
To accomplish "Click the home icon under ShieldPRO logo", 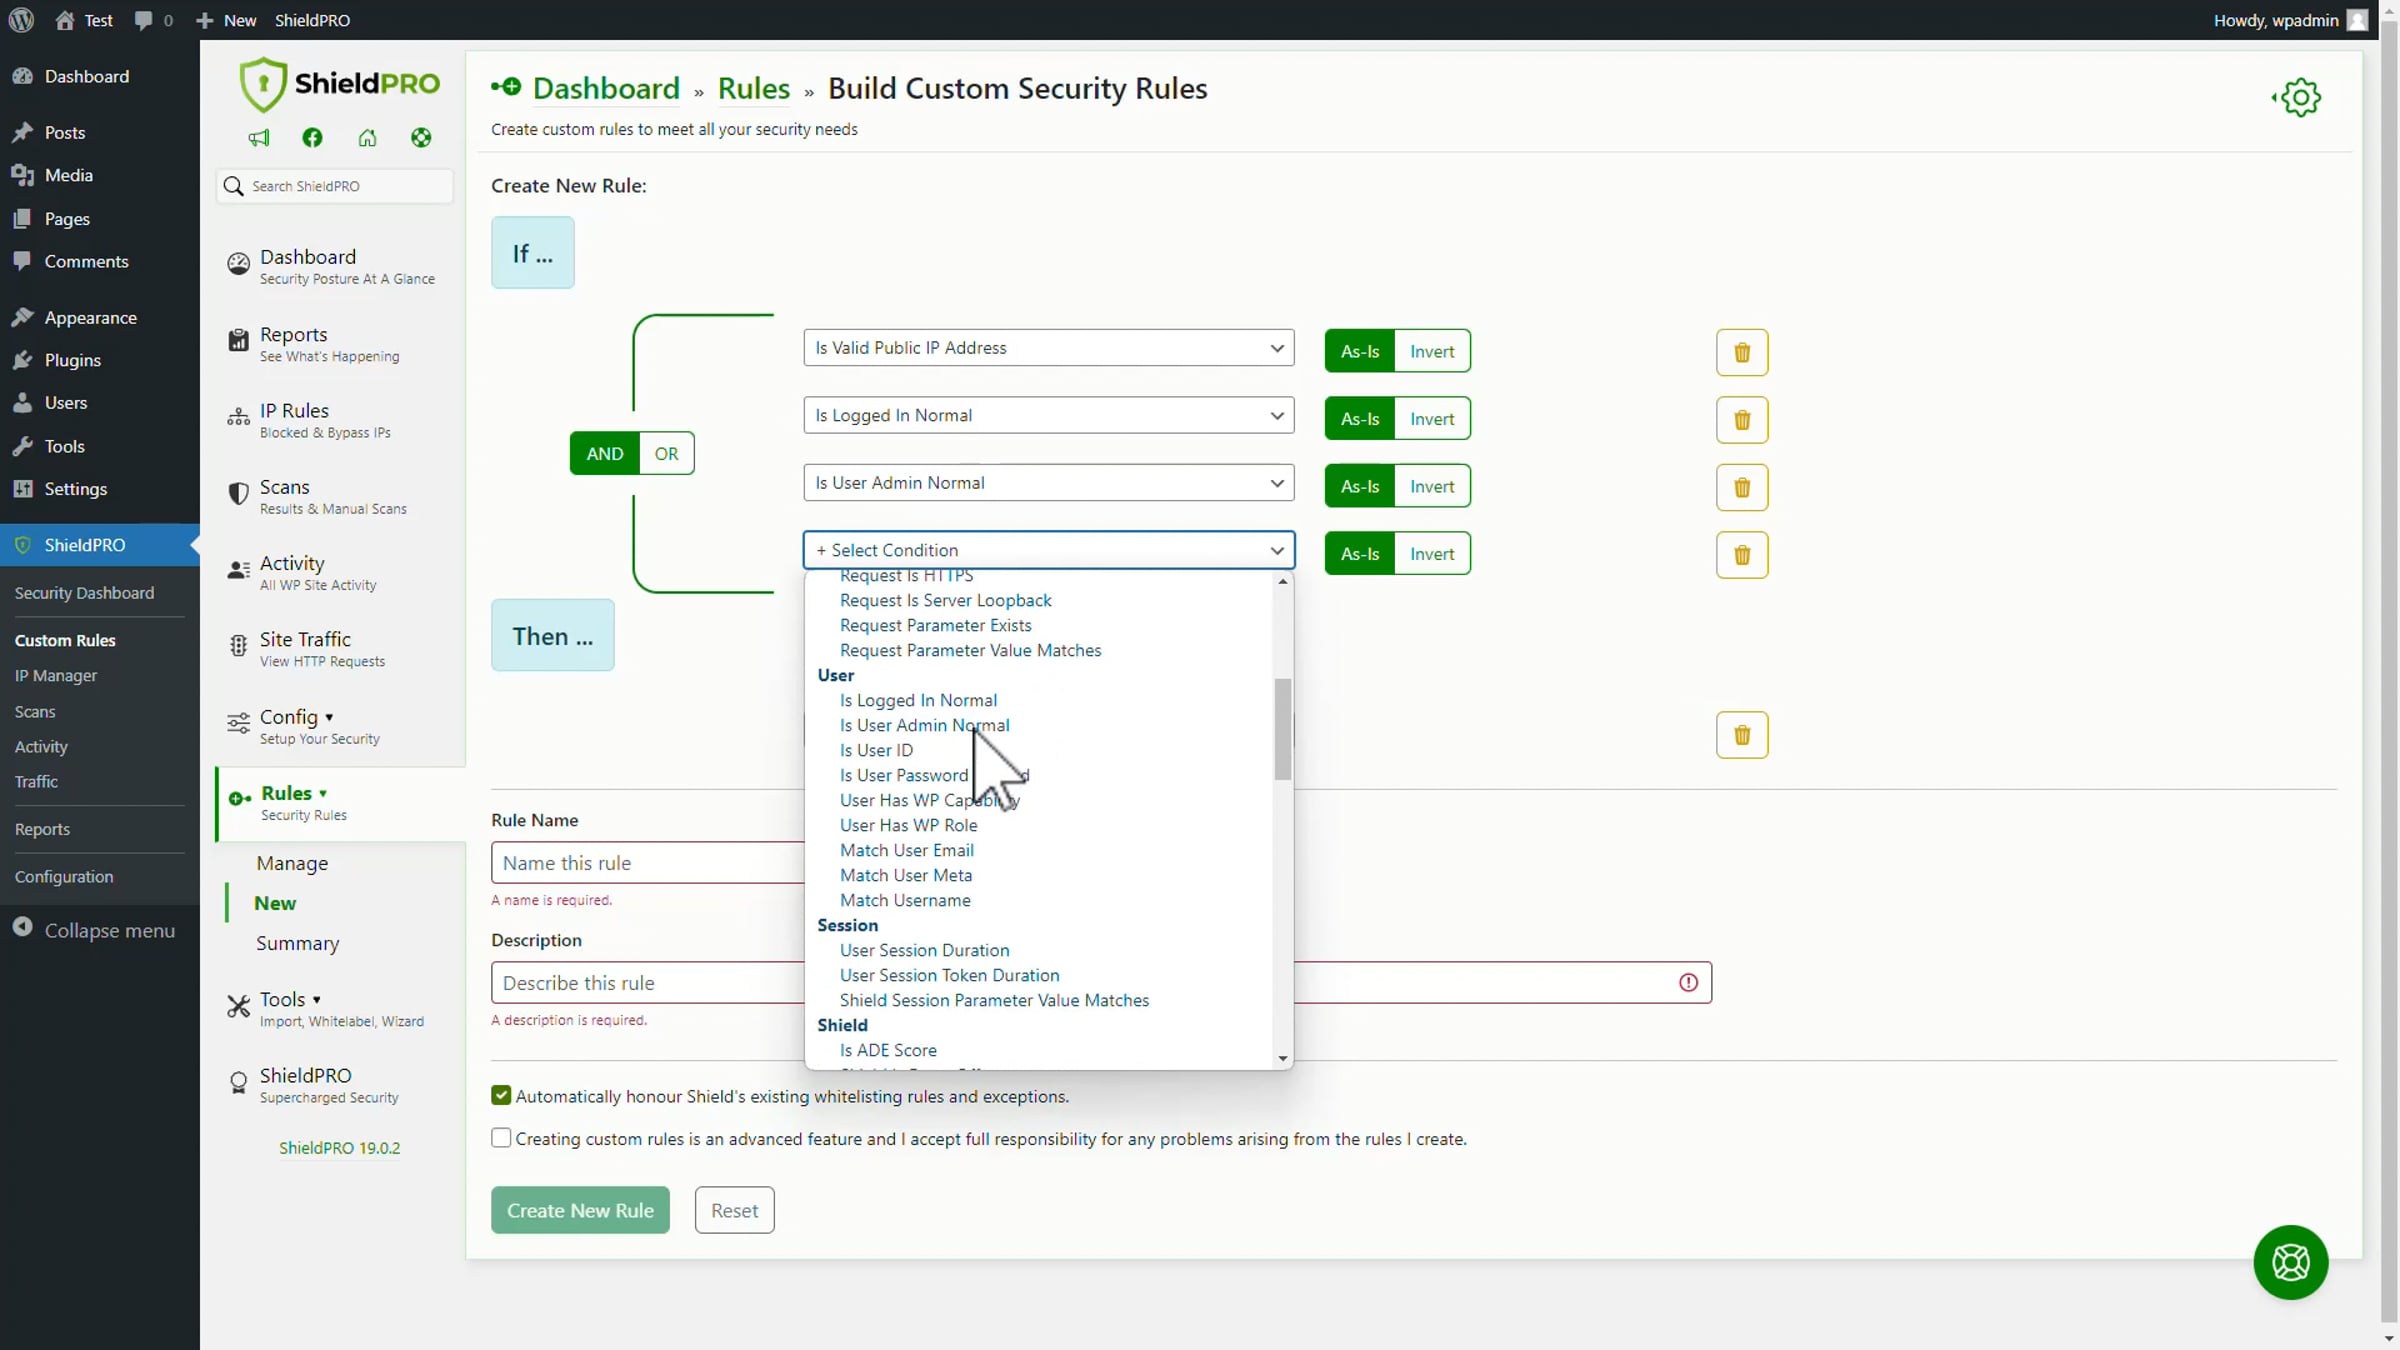I will click(x=367, y=138).
